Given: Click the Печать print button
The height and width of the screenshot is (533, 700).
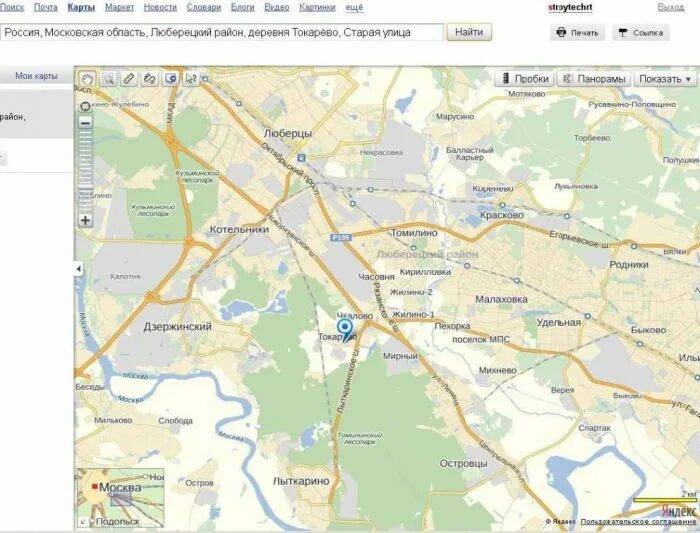Looking at the screenshot, I should [x=577, y=33].
